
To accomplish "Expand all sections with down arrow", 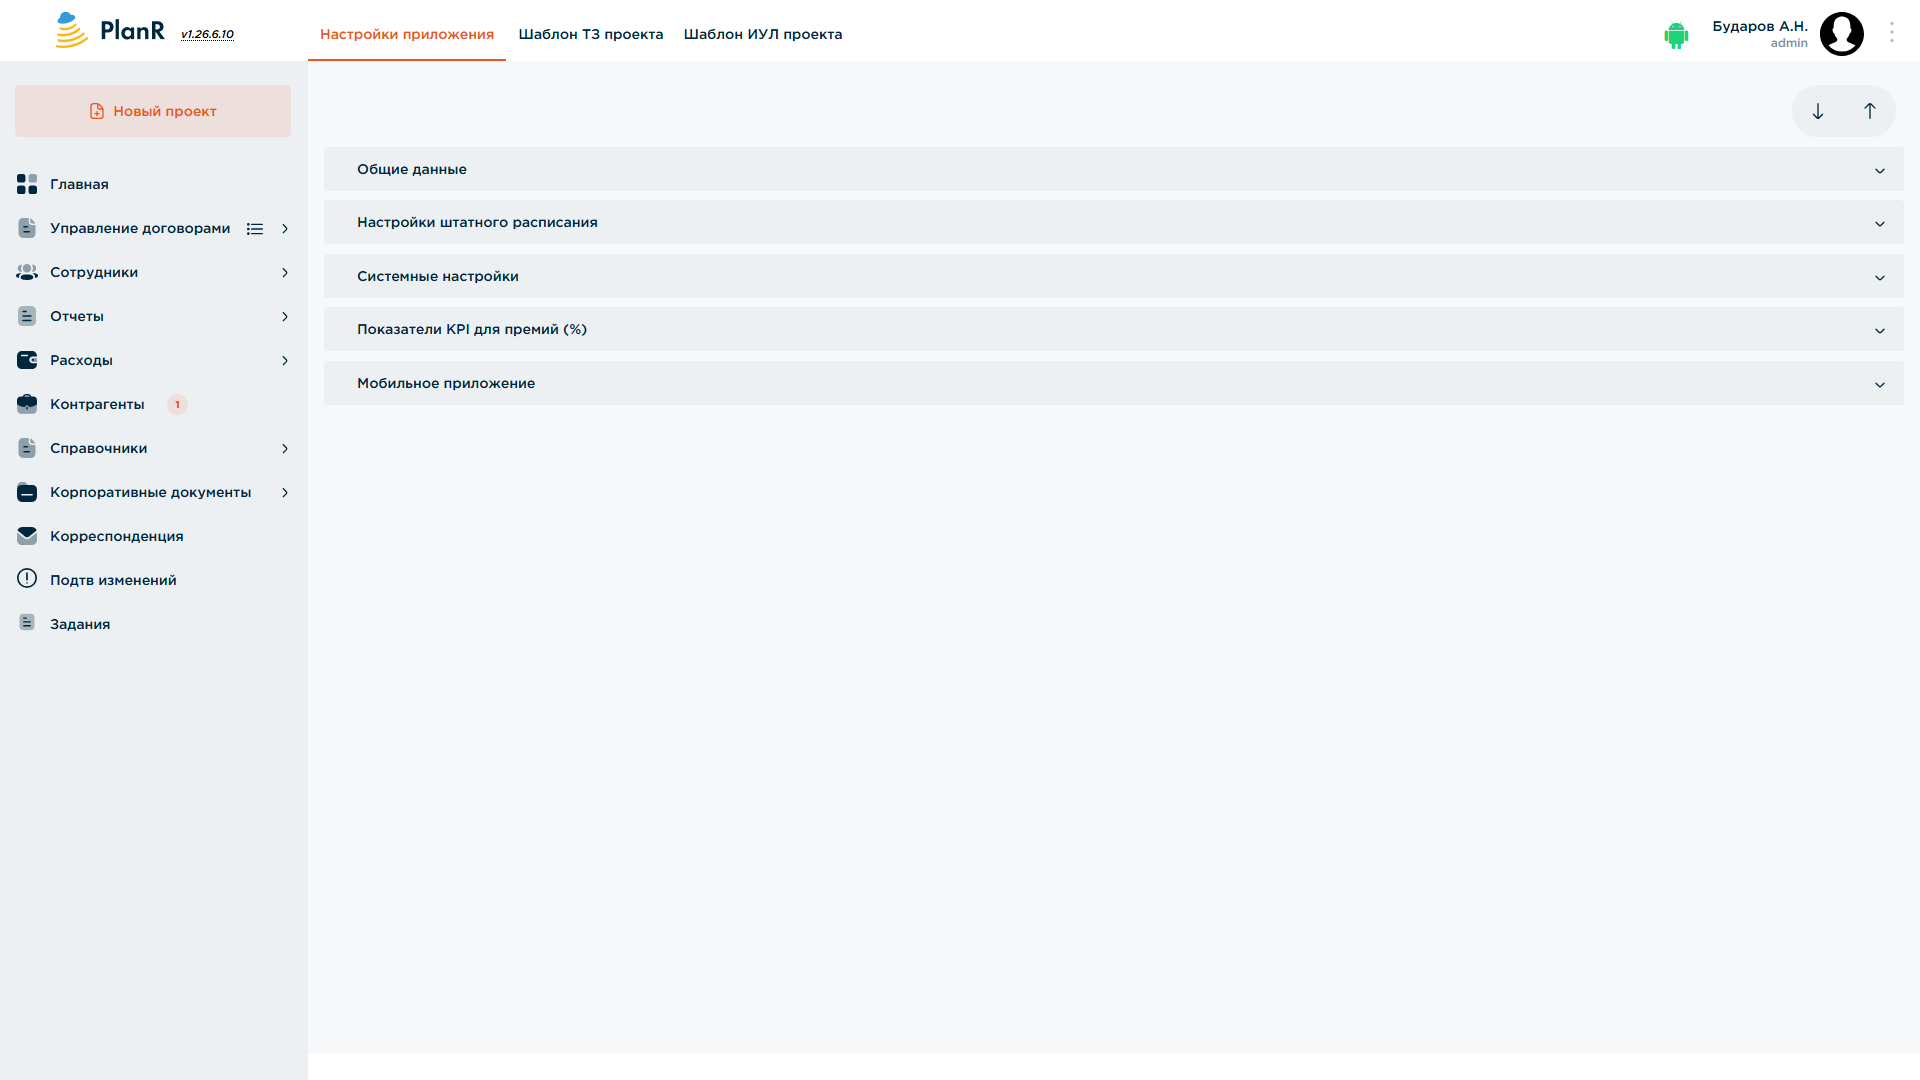I will (1818, 111).
